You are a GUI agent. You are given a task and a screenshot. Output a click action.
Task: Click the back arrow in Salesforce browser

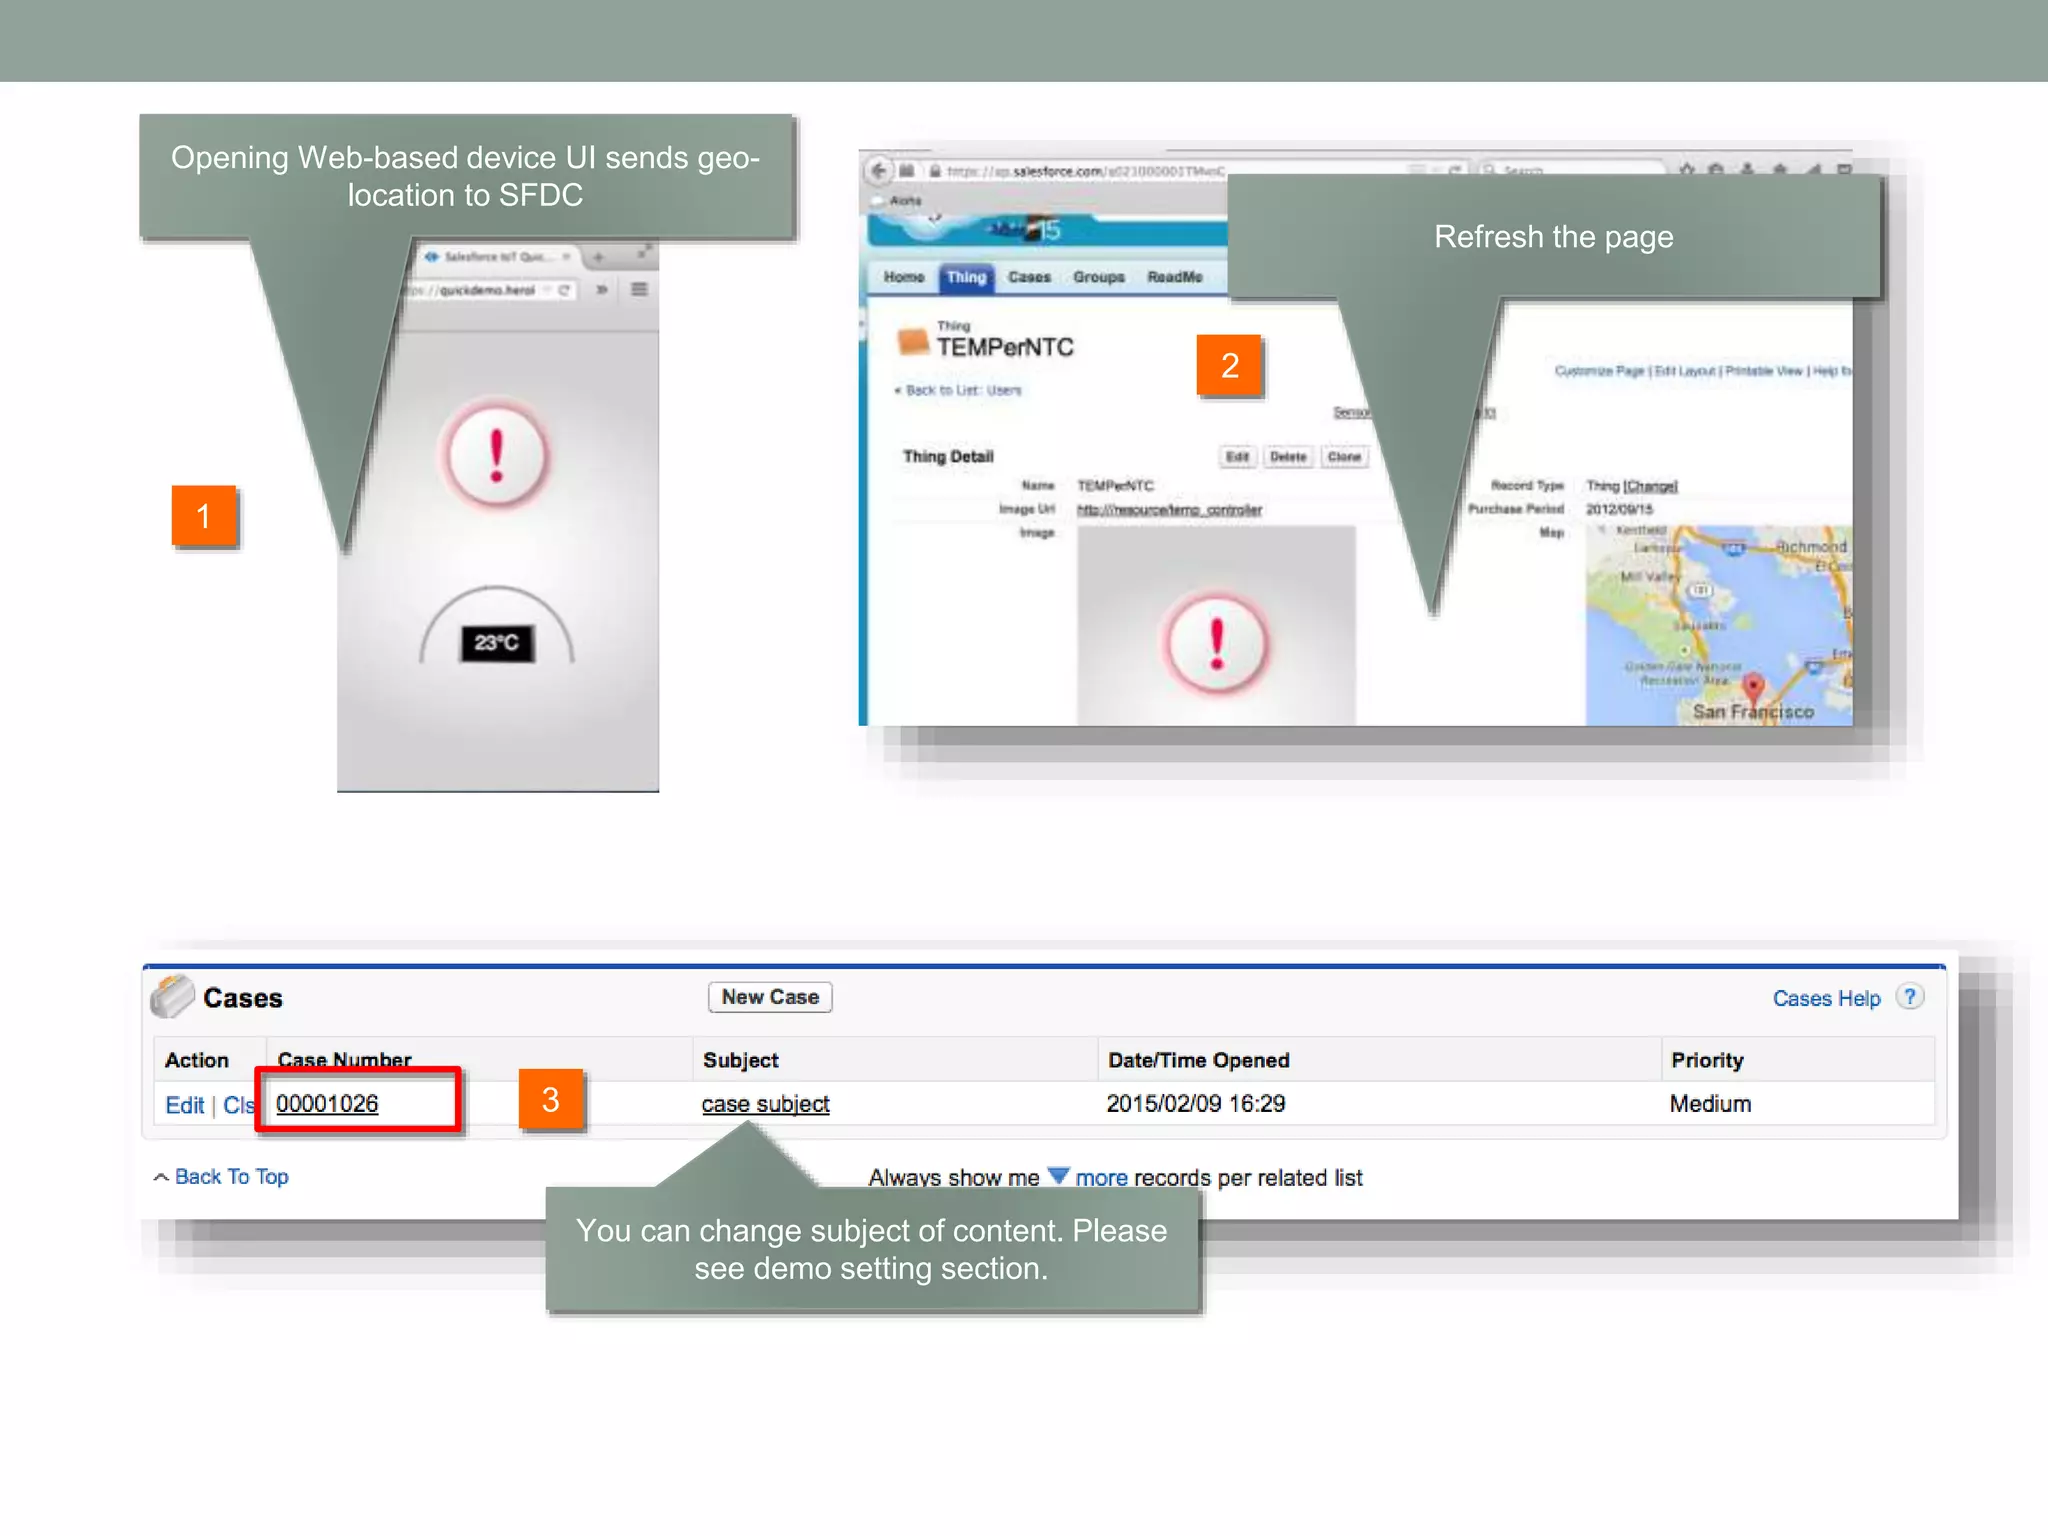[878, 170]
